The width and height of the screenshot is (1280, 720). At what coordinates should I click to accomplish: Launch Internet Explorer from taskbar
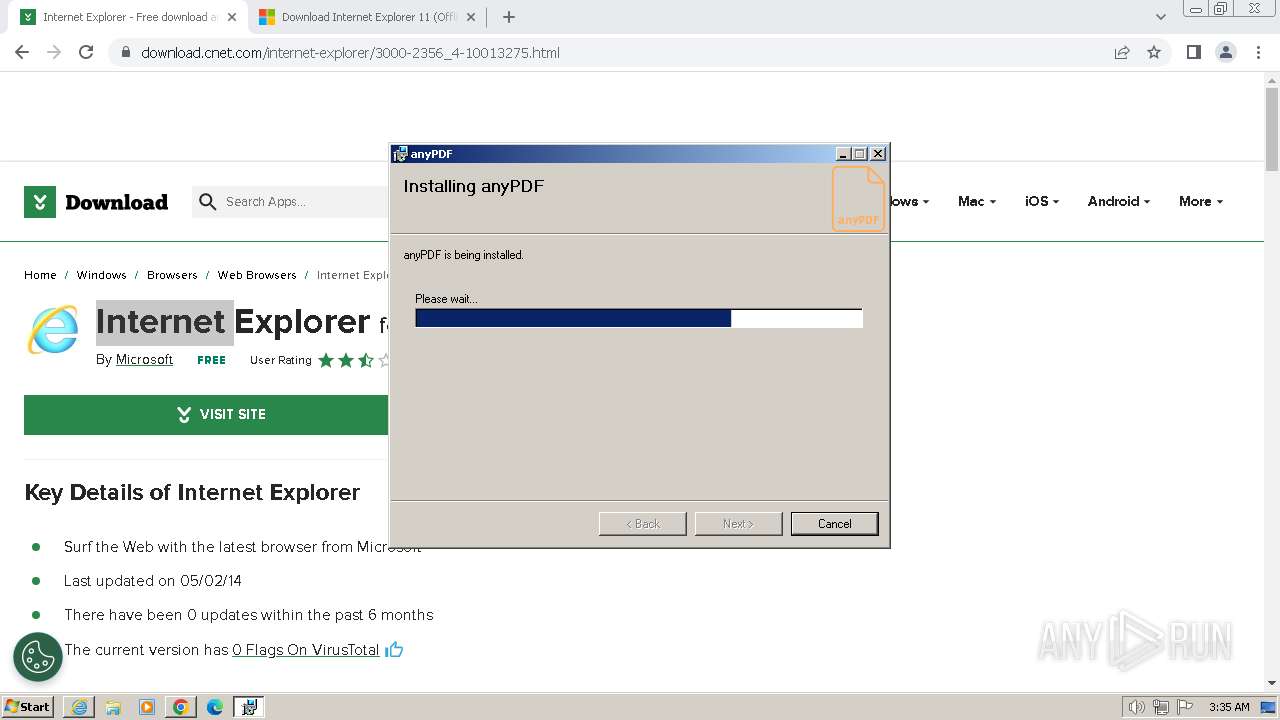(x=79, y=706)
